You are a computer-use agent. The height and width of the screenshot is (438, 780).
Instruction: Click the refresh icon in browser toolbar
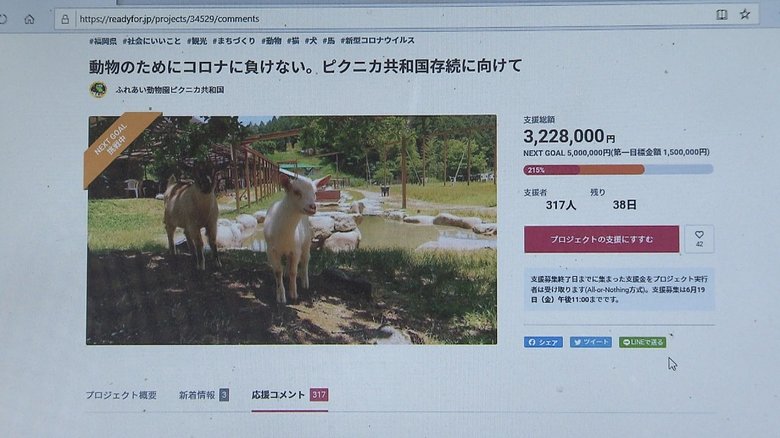click(x=3, y=19)
